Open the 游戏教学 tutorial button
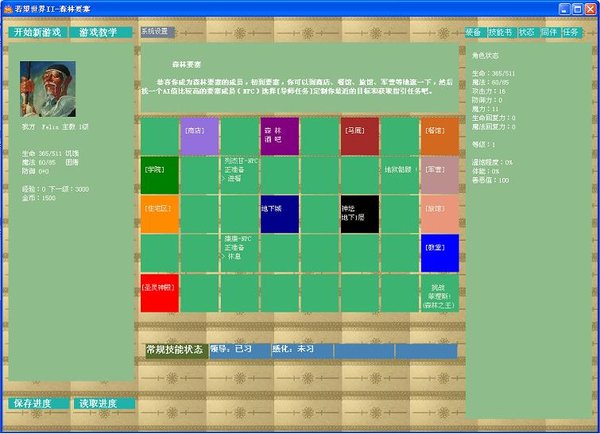Image resolution: width=600 pixels, height=434 pixels. click(101, 33)
